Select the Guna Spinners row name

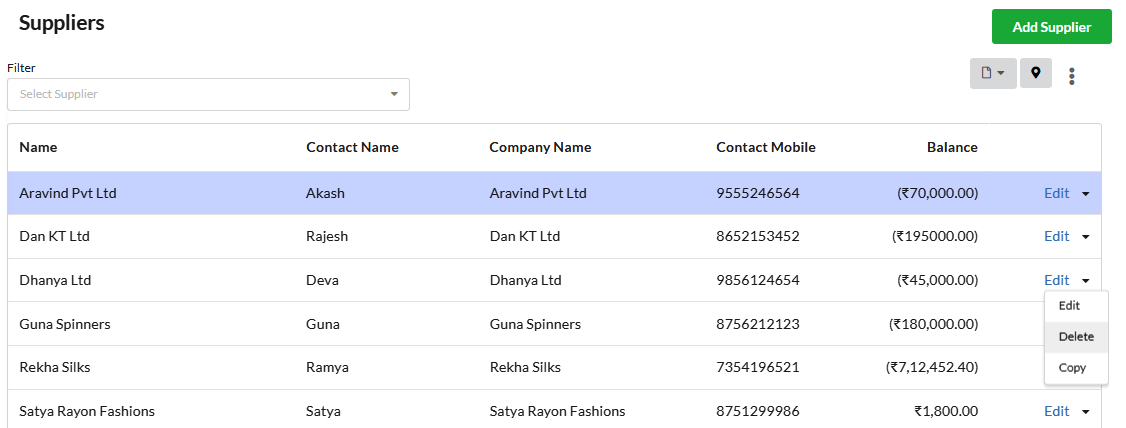65,324
